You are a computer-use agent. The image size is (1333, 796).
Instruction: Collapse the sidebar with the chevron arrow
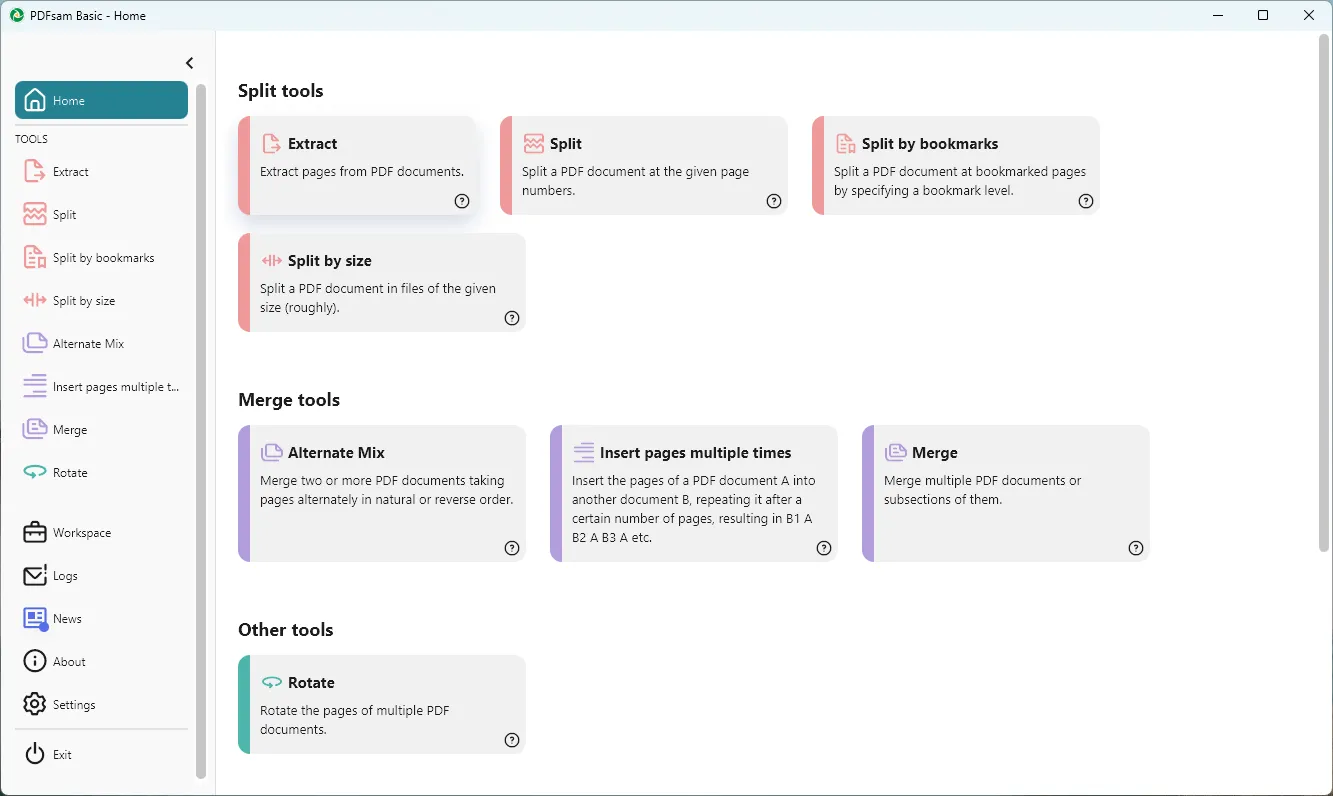click(189, 63)
